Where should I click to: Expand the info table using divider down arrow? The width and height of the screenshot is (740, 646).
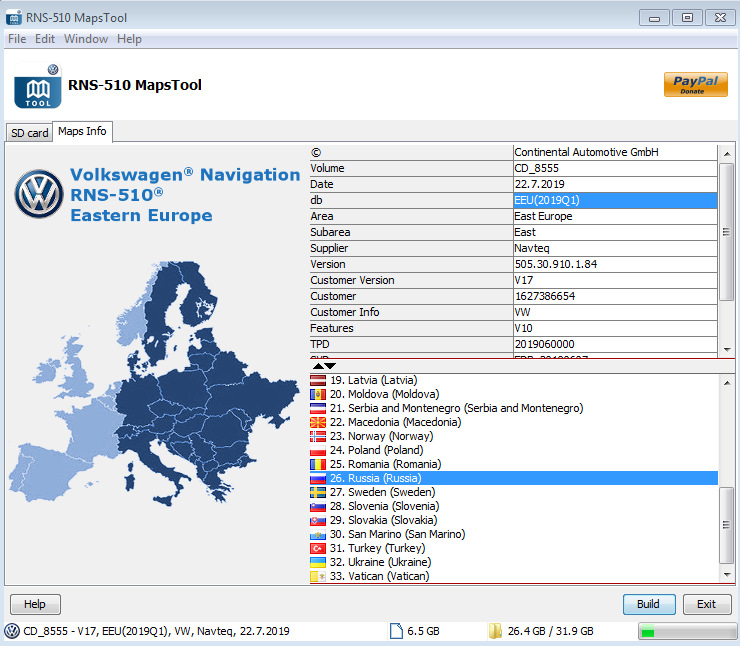tap(331, 366)
